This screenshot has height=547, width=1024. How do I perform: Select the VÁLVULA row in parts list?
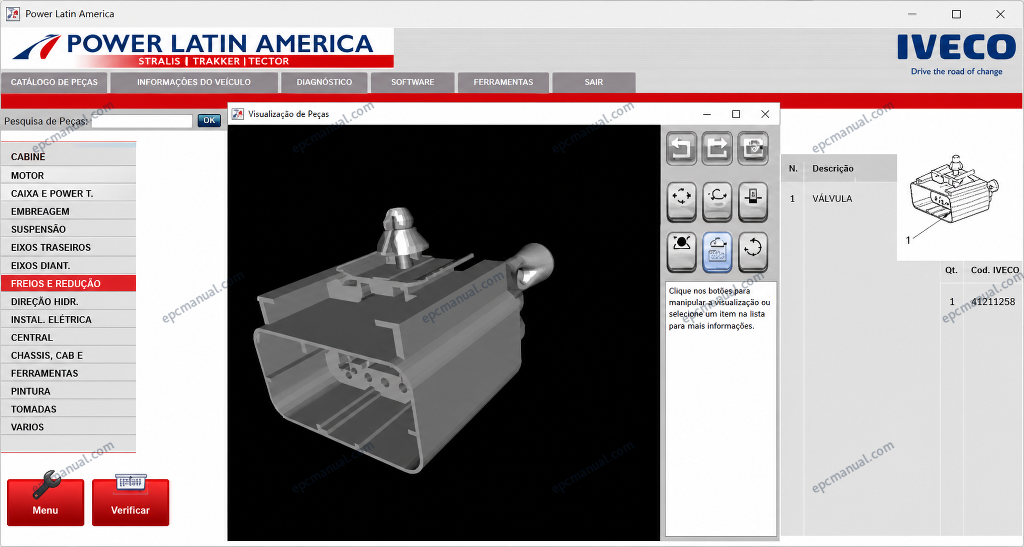click(x=839, y=198)
